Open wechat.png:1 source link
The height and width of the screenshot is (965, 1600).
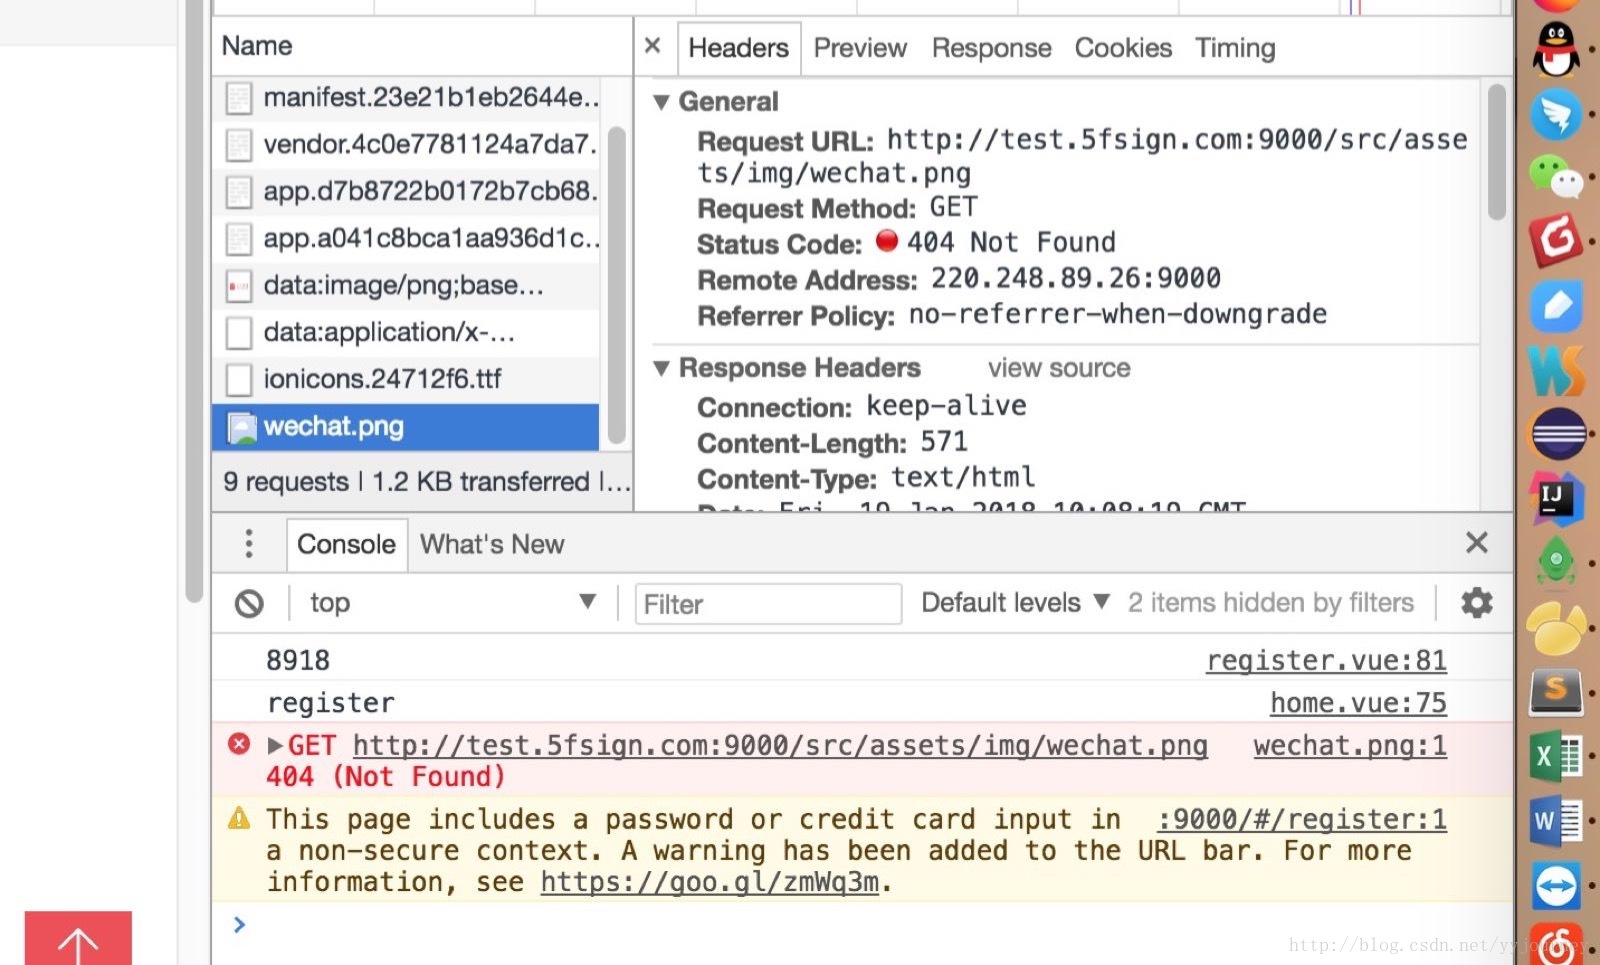[x=1350, y=746]
